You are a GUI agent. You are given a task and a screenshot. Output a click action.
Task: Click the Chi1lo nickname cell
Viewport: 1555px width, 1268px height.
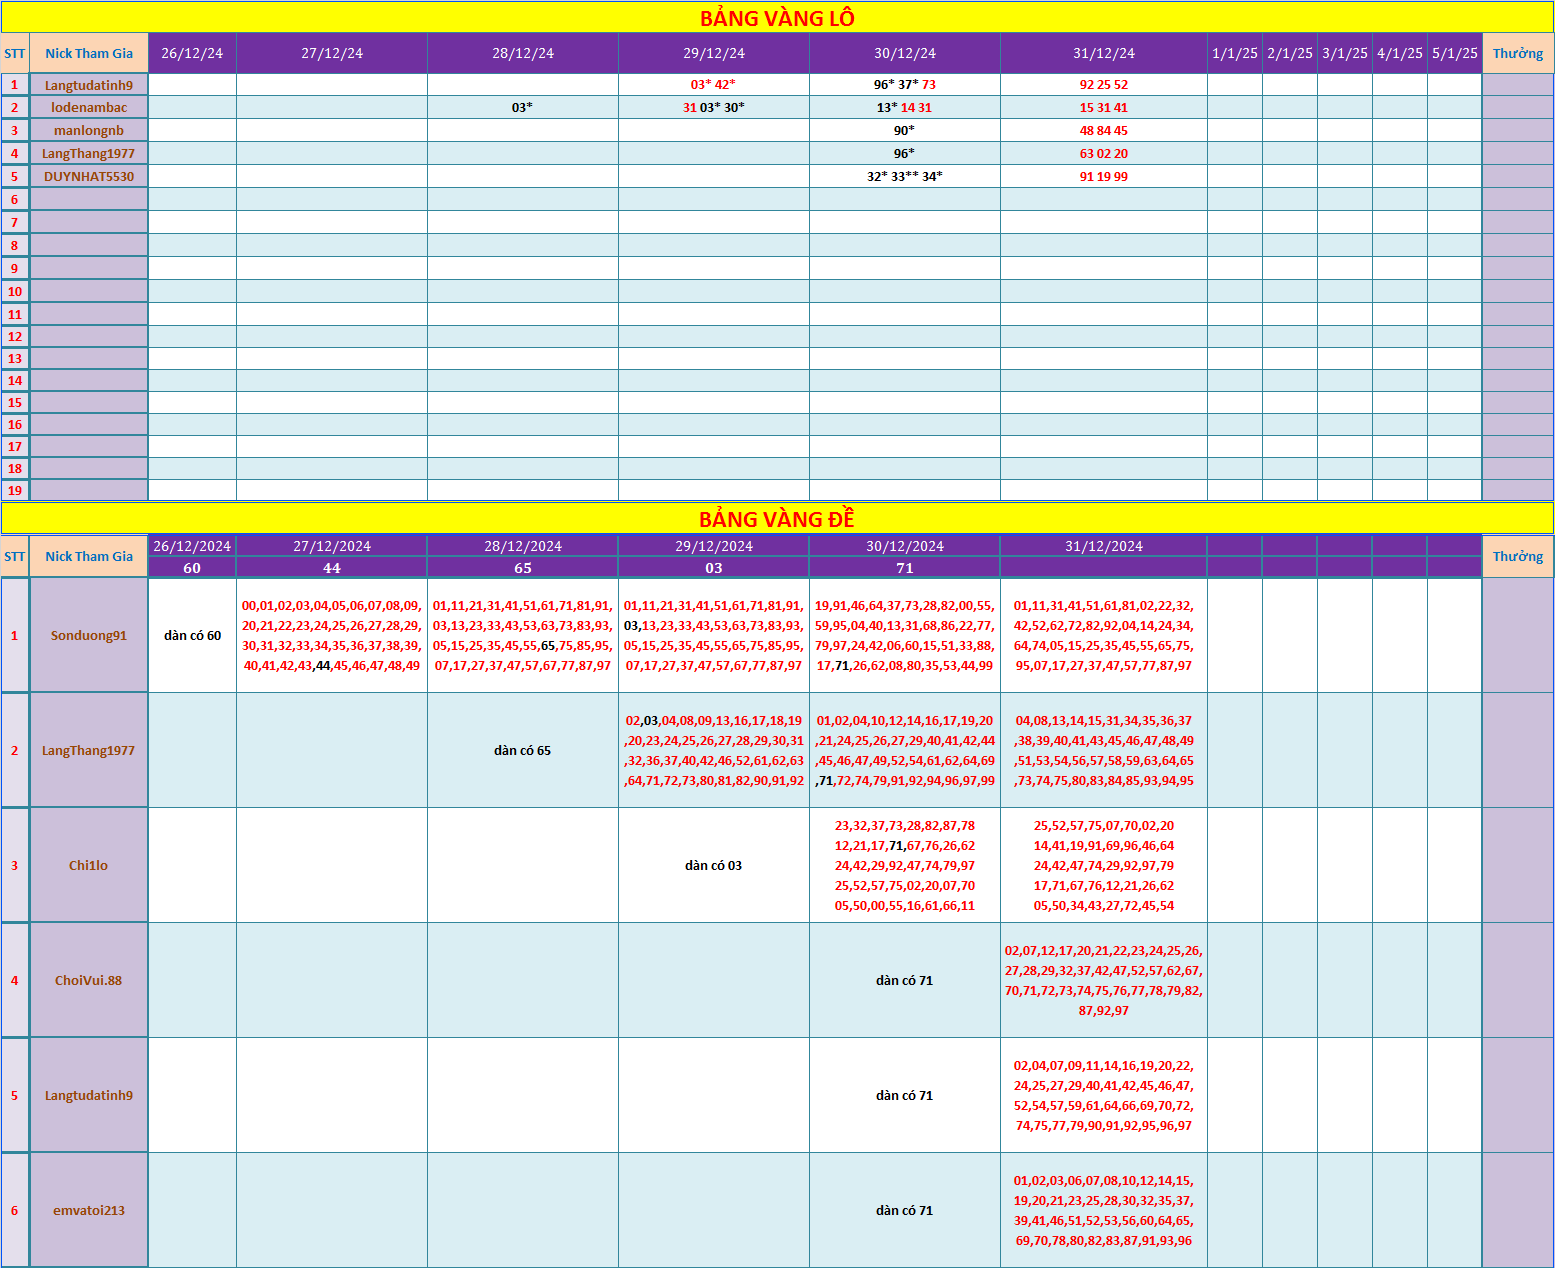[x=89, y=866]
